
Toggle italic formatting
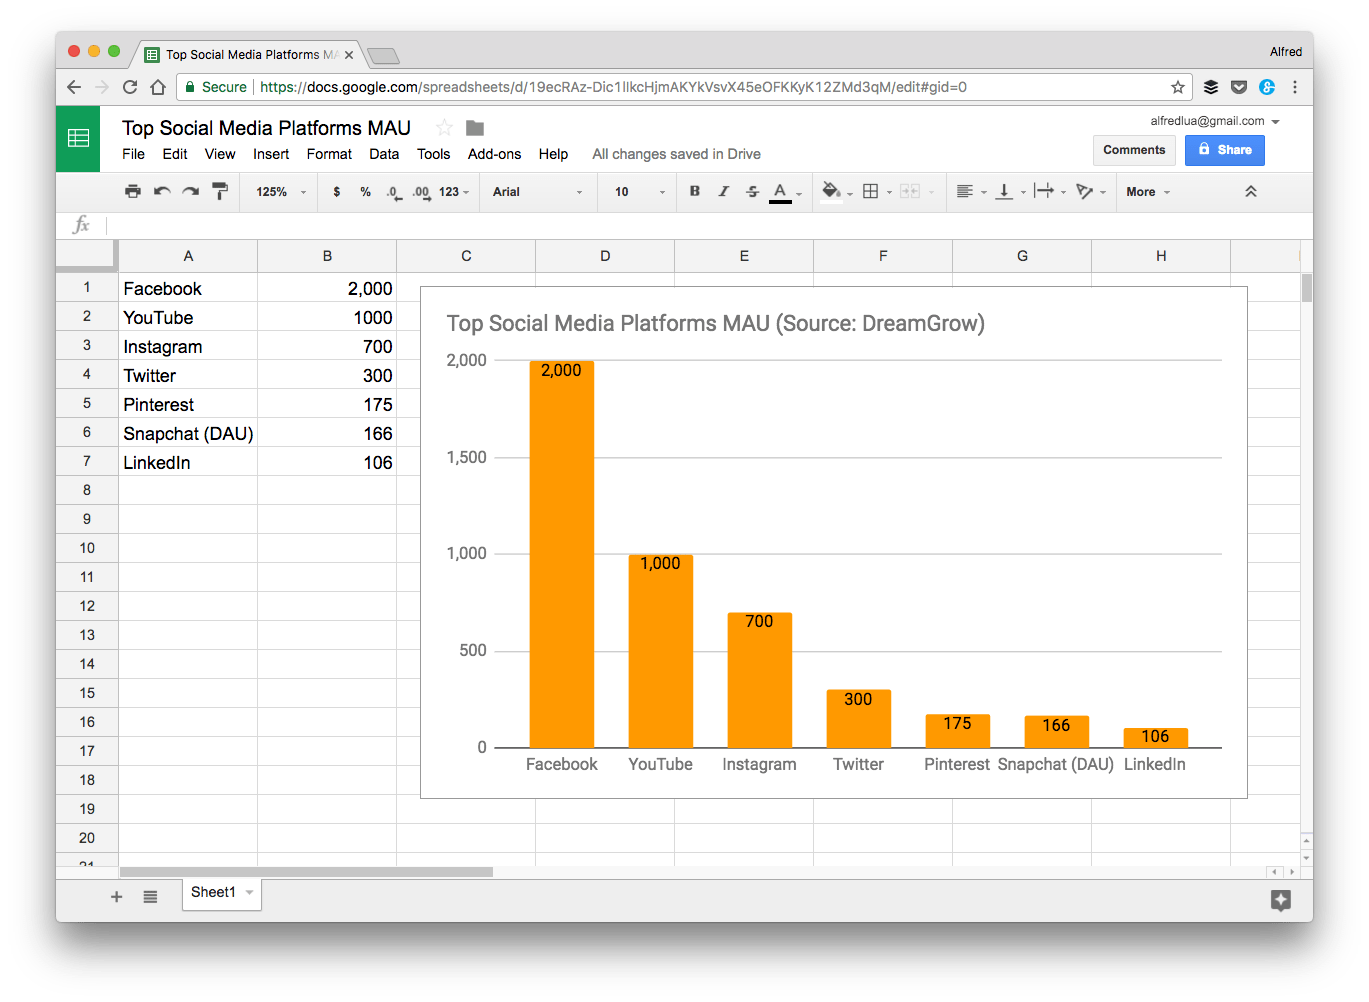pos(723,191)
